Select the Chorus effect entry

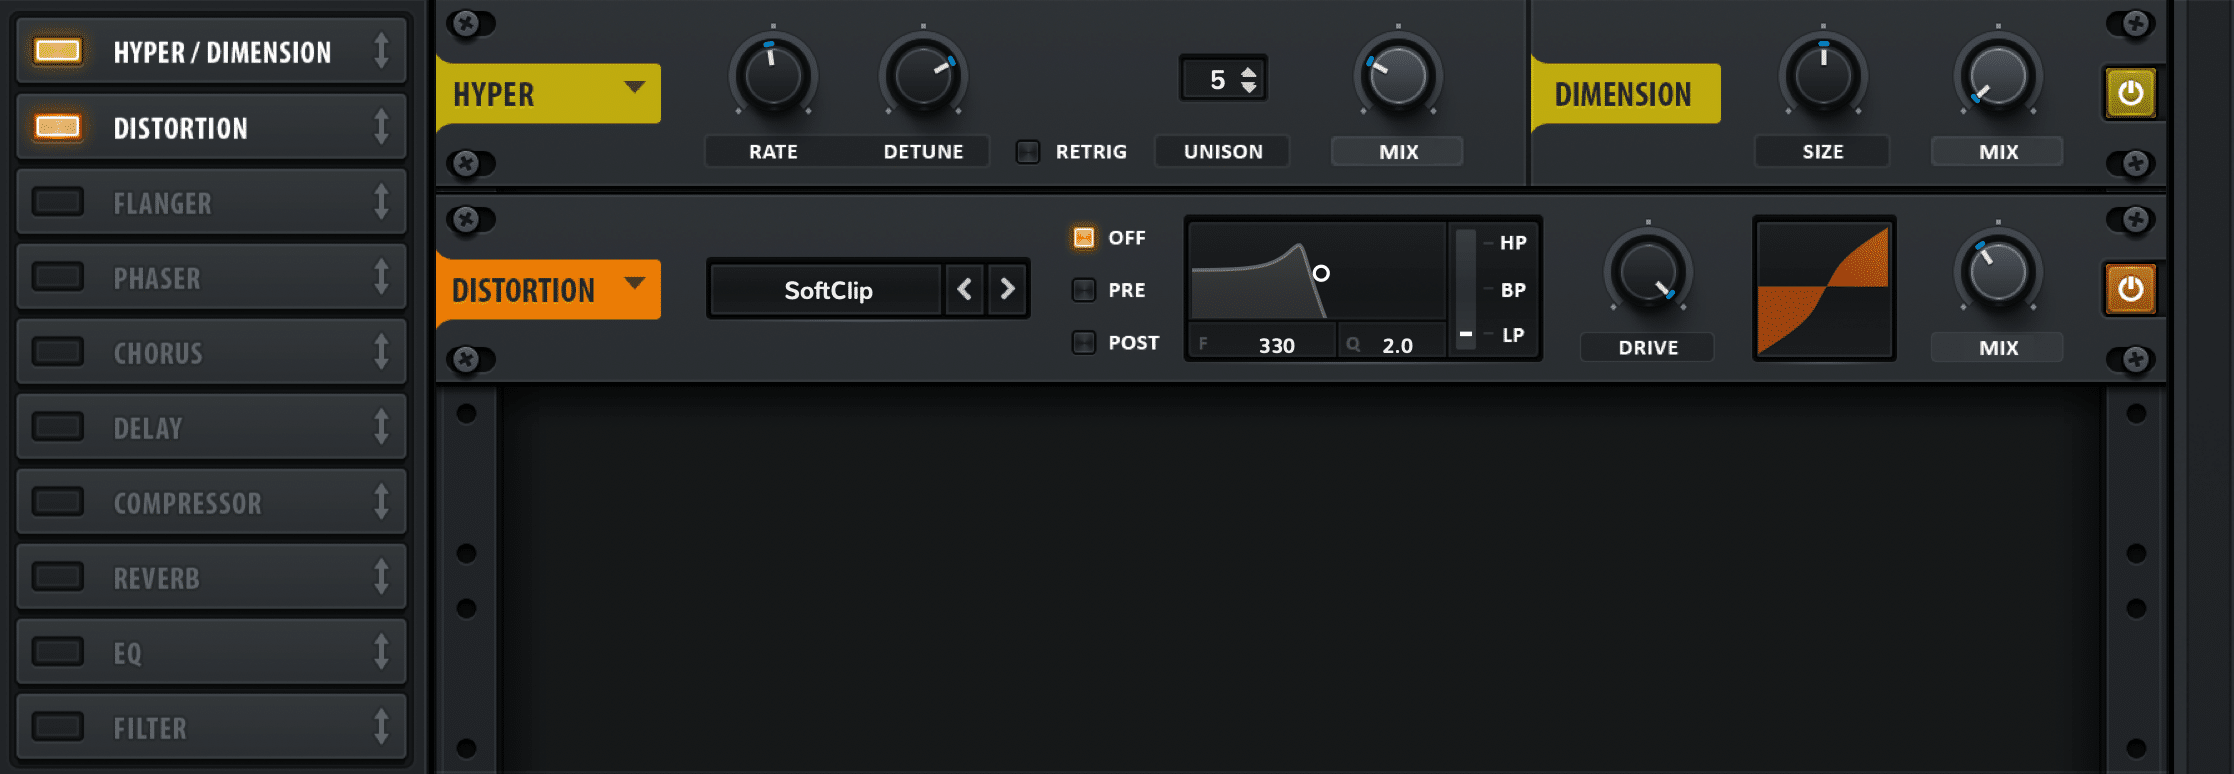pyautogui.click(x=212, y=352)
